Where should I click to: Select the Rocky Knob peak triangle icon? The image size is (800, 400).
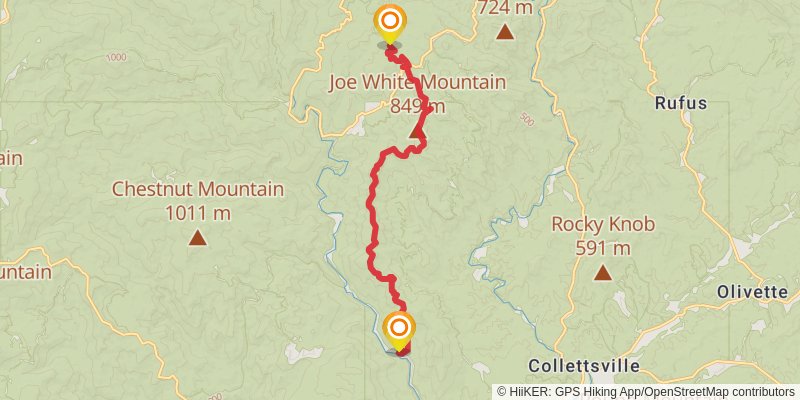click(603, 272)
